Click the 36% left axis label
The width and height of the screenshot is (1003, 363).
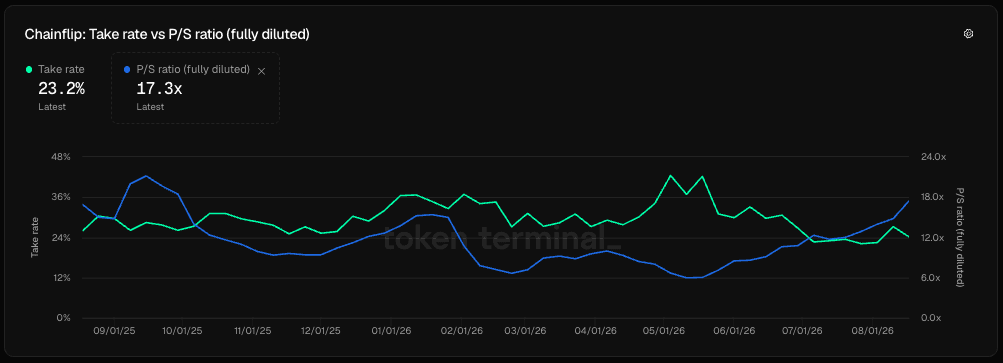point(61,197)
